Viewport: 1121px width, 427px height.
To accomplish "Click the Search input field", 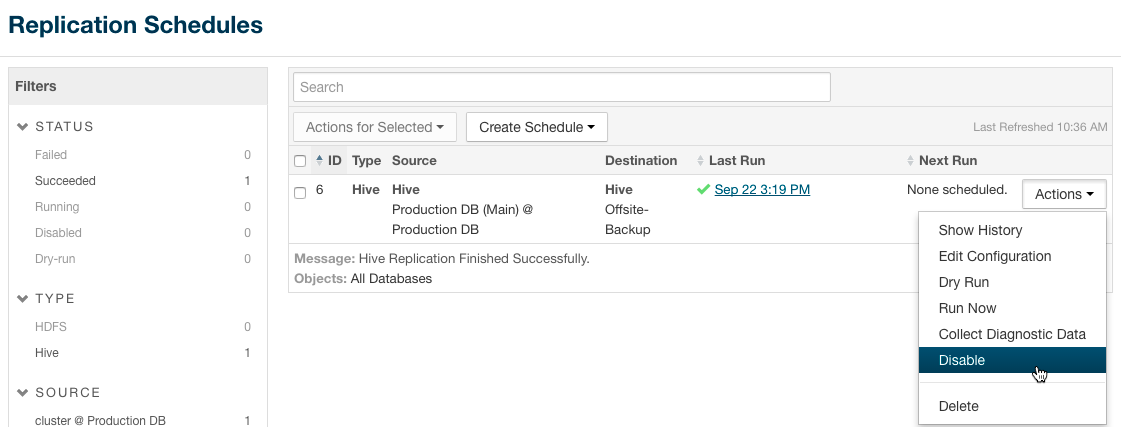I will (561, 87).
